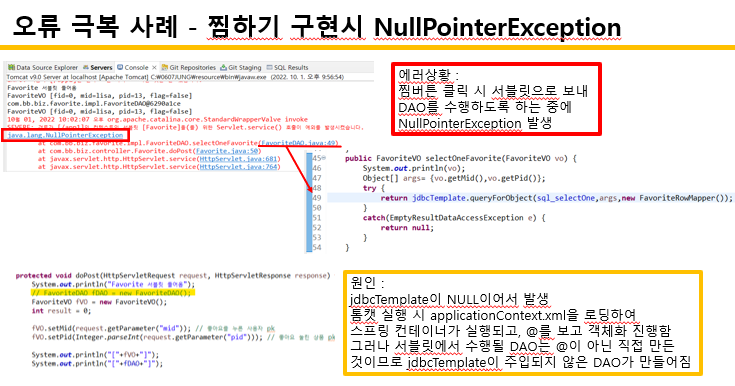Click the highlighted '// FavoriteDAO fDAO = new FavoriteDAO();' line
Viewport: 735px width, 386px height.
(112, 293)
